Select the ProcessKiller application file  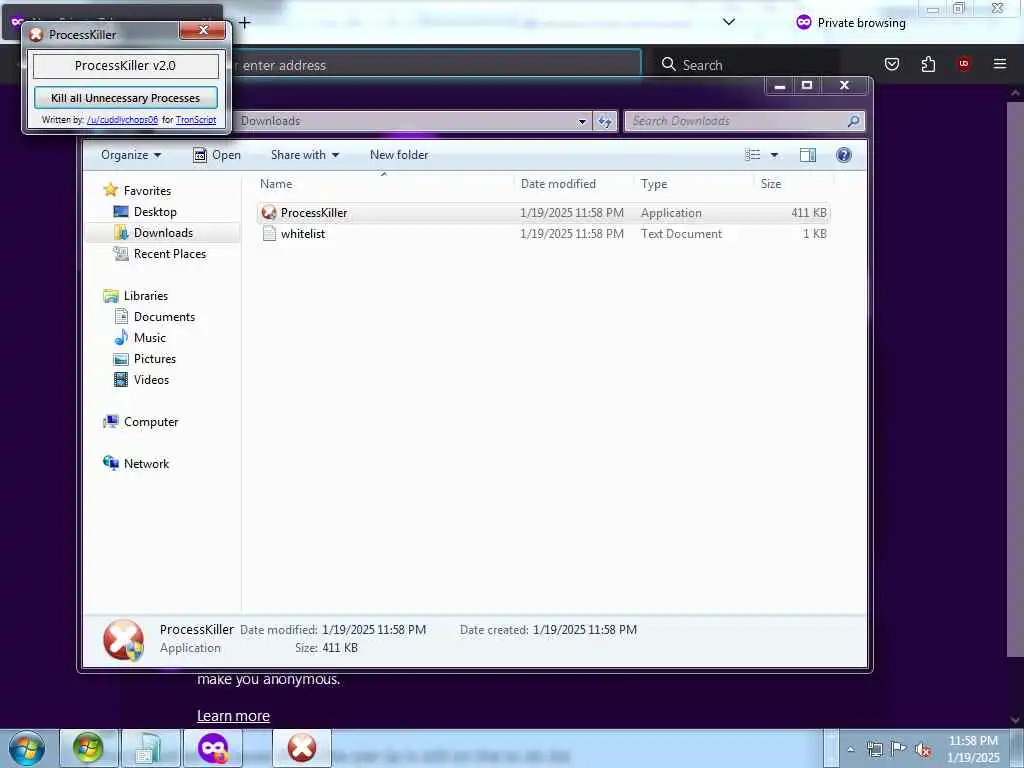point(543,213)
